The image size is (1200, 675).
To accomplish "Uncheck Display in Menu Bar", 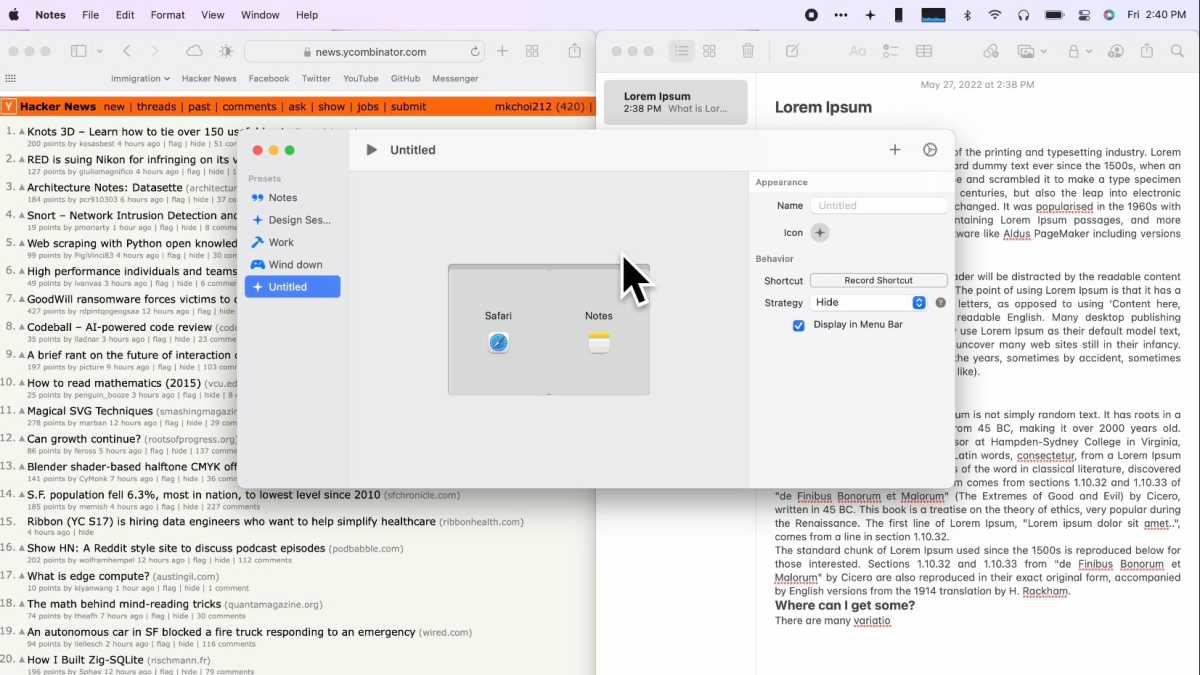I will coord(798,325).
